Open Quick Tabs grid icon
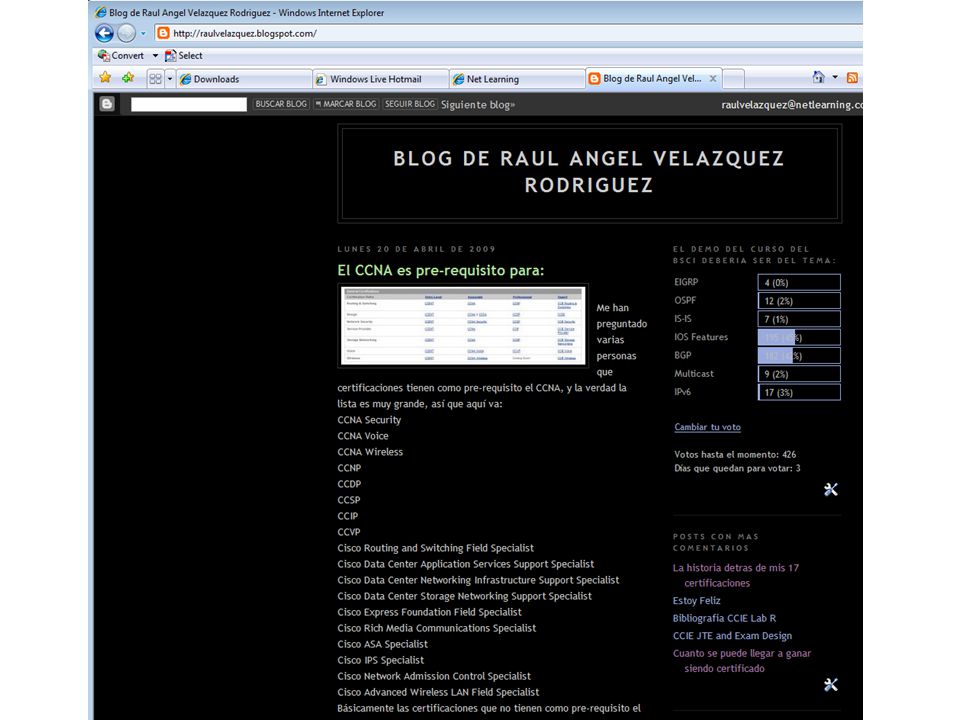 click(x=156, y=79)
